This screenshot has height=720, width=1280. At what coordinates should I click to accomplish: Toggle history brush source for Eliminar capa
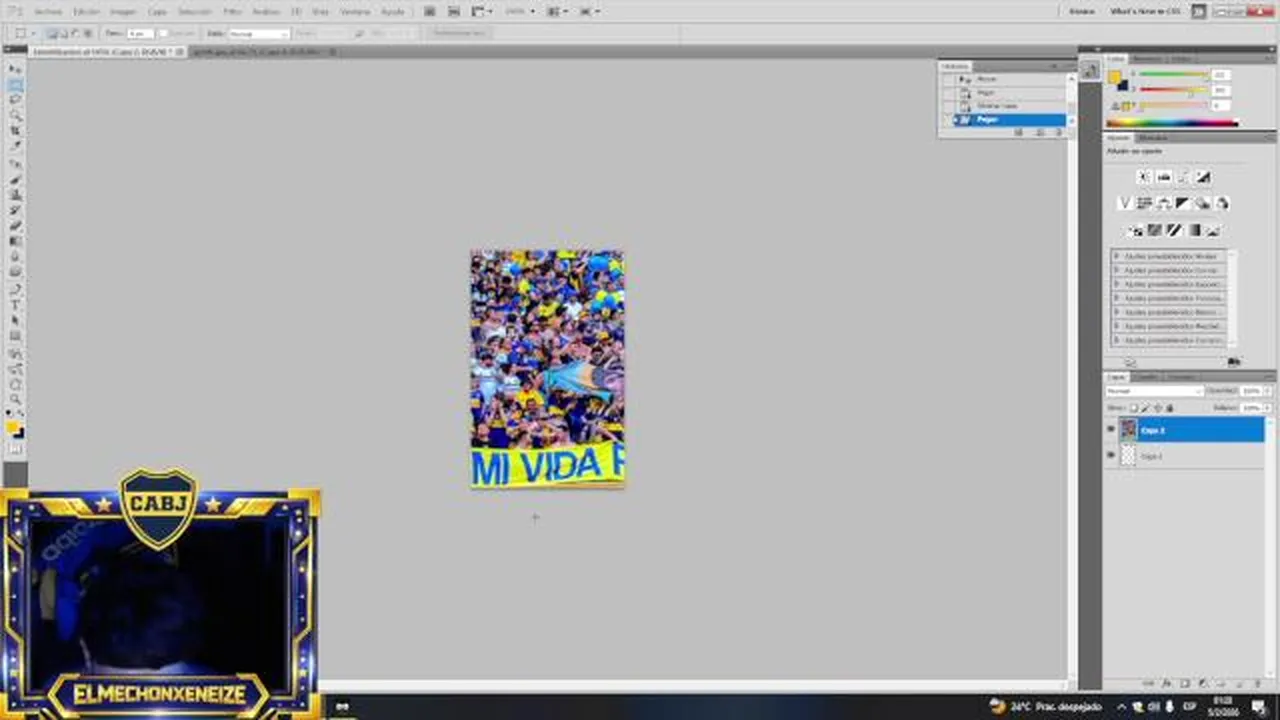point(948,106)
